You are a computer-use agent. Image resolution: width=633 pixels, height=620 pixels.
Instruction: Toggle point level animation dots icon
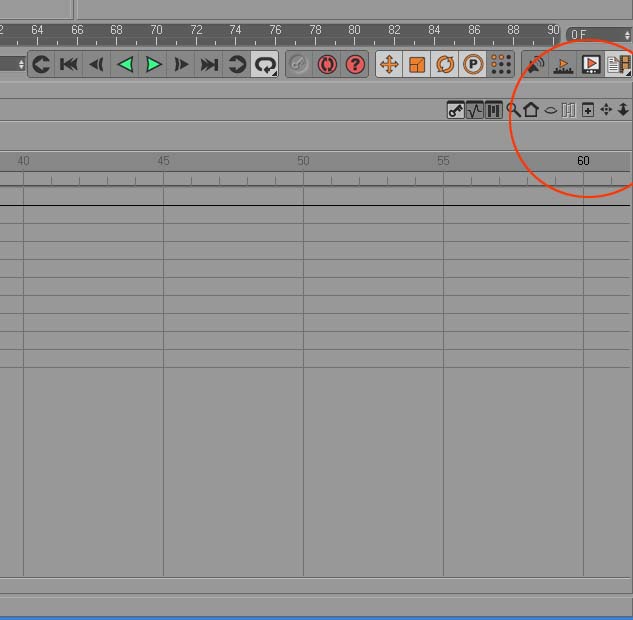point(501,64)
